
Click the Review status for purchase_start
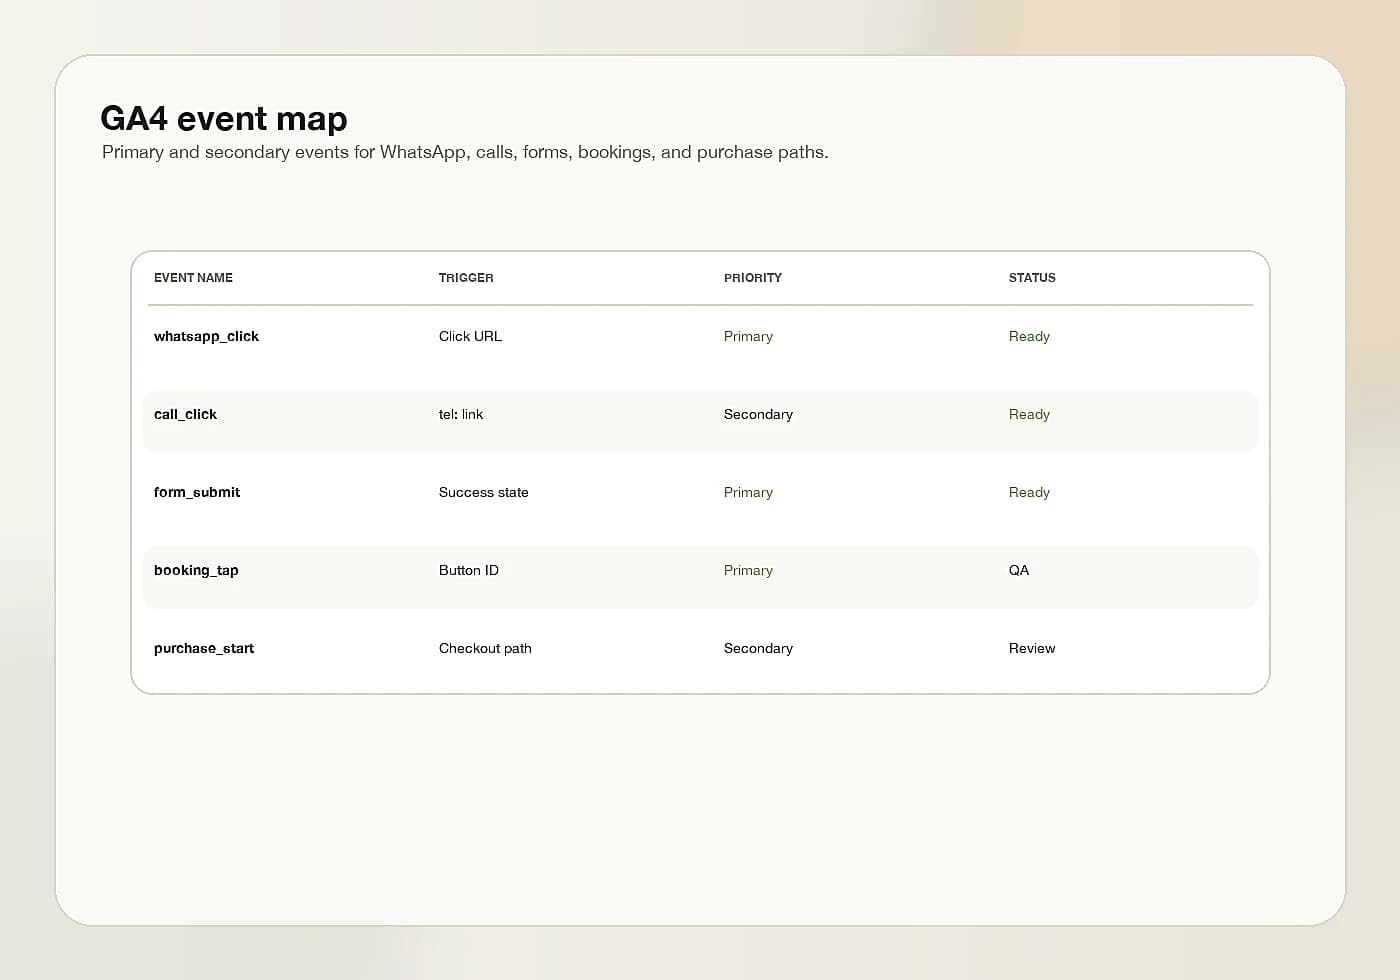(x=1032, y=648)
